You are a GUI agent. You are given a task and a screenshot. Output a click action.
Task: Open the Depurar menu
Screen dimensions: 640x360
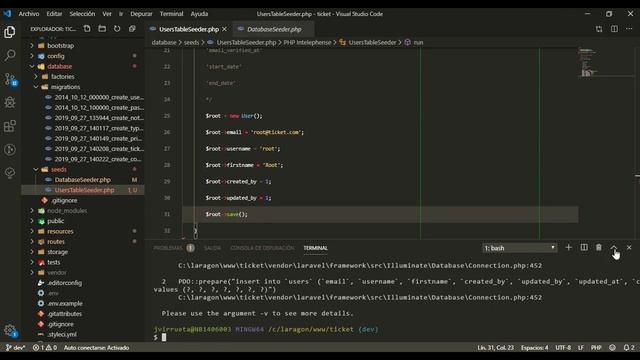[141, 13]
